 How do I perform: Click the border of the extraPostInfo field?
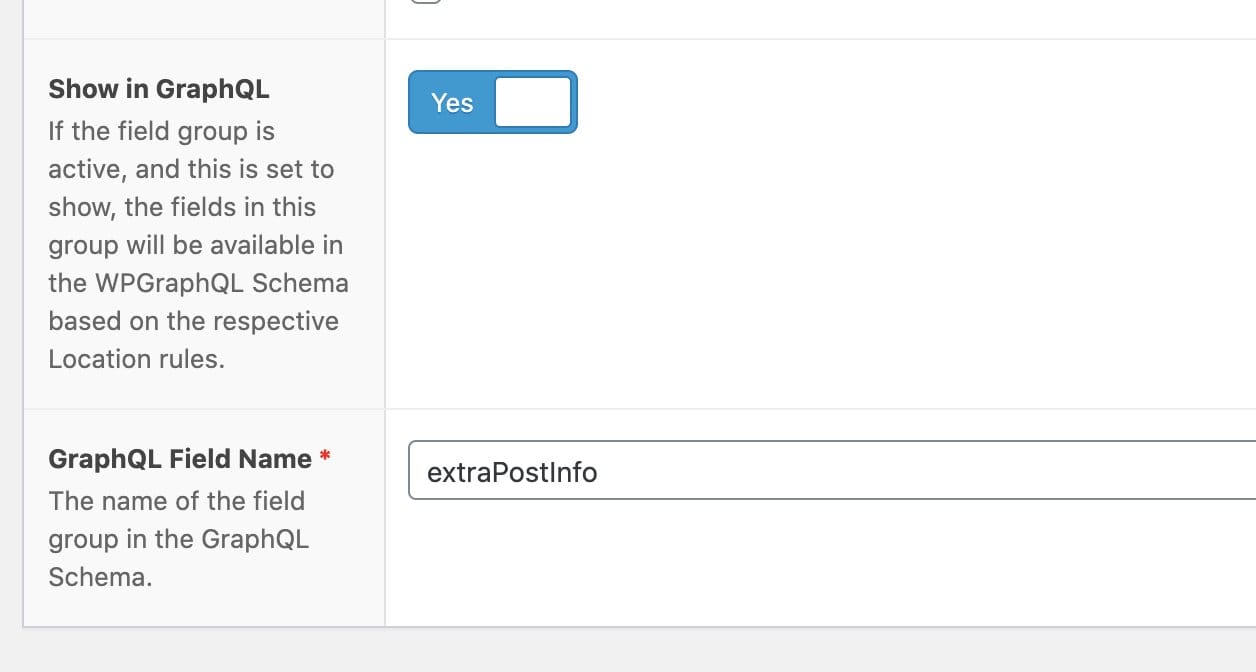[x=410, y=470]
